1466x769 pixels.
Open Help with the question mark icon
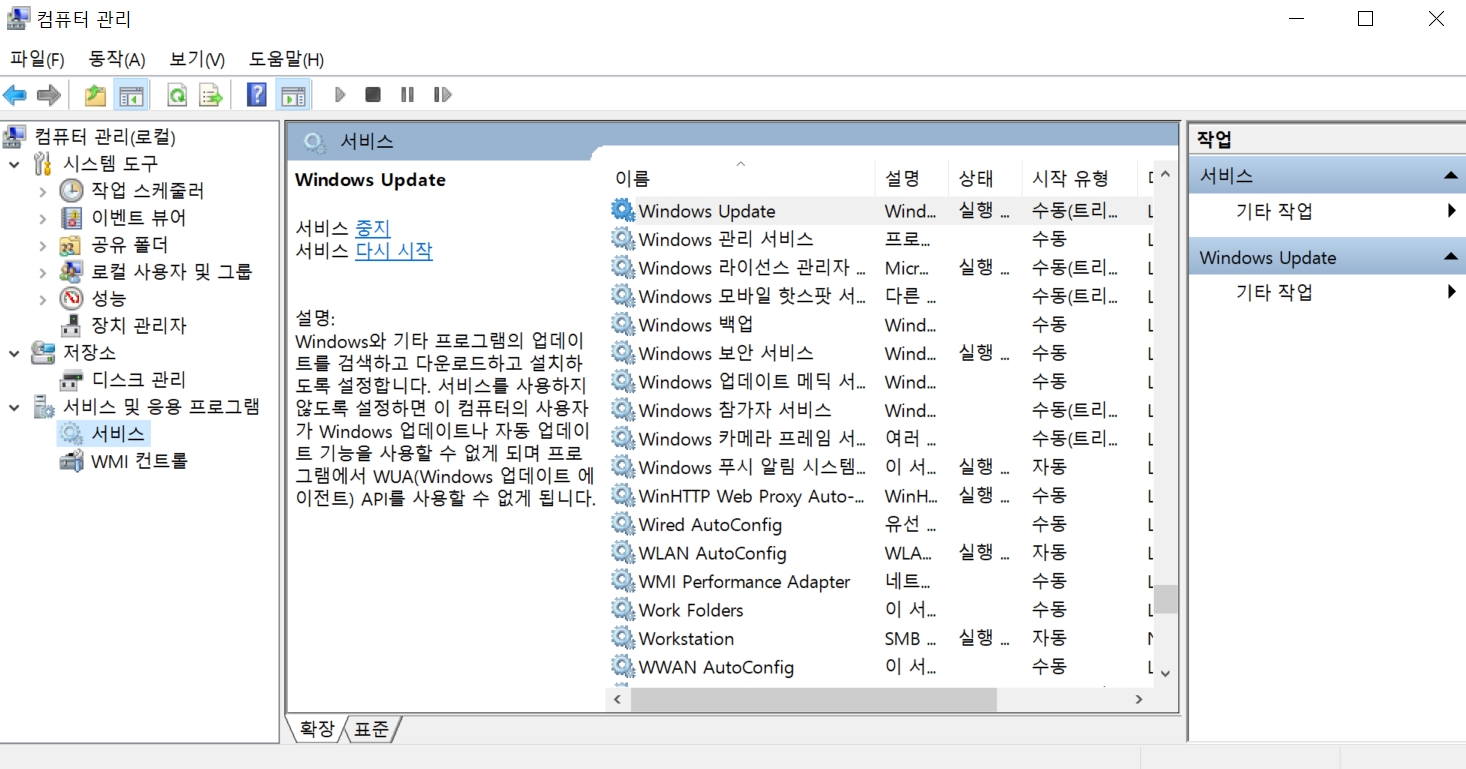coord(257,95)
